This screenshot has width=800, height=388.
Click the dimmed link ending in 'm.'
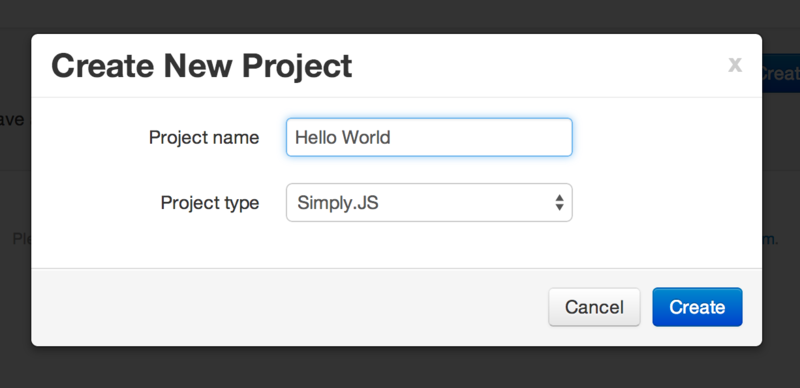click(x=770, y=239)
